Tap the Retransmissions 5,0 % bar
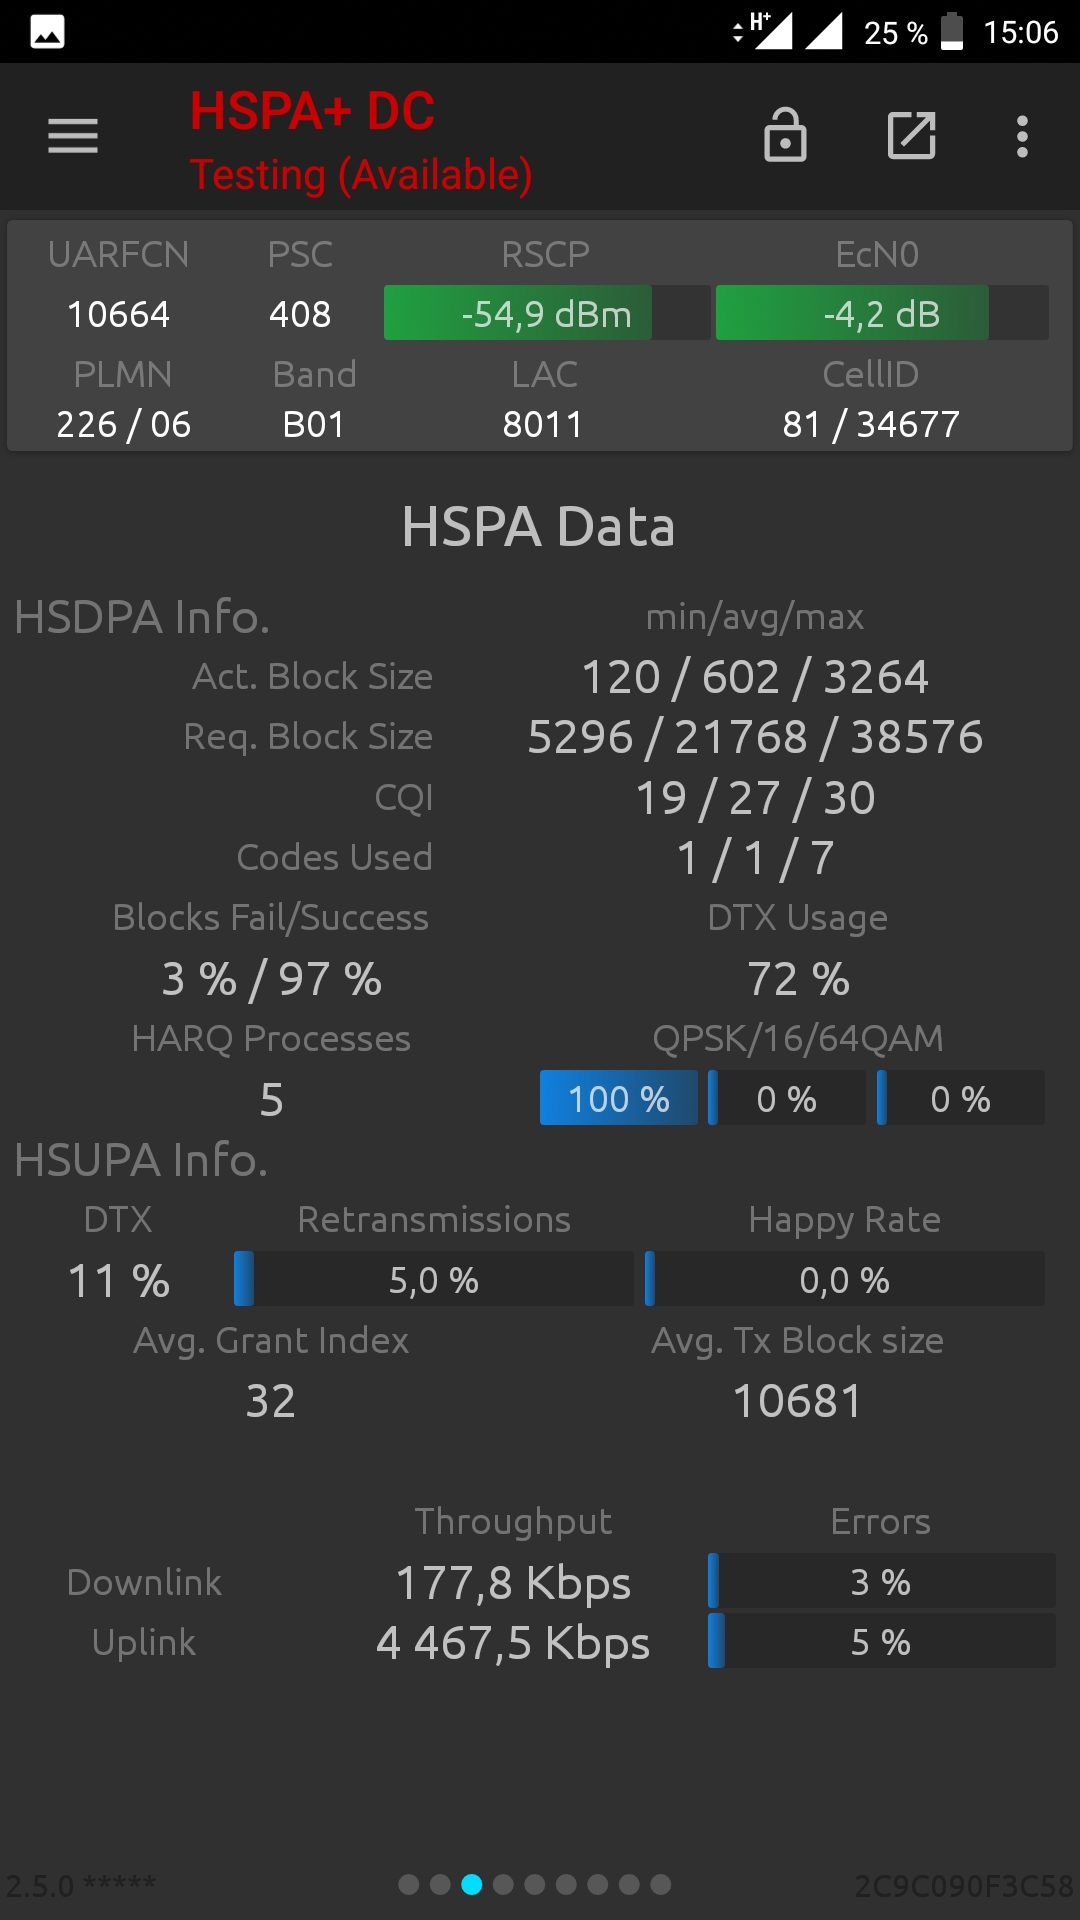 pos(434,1279)
